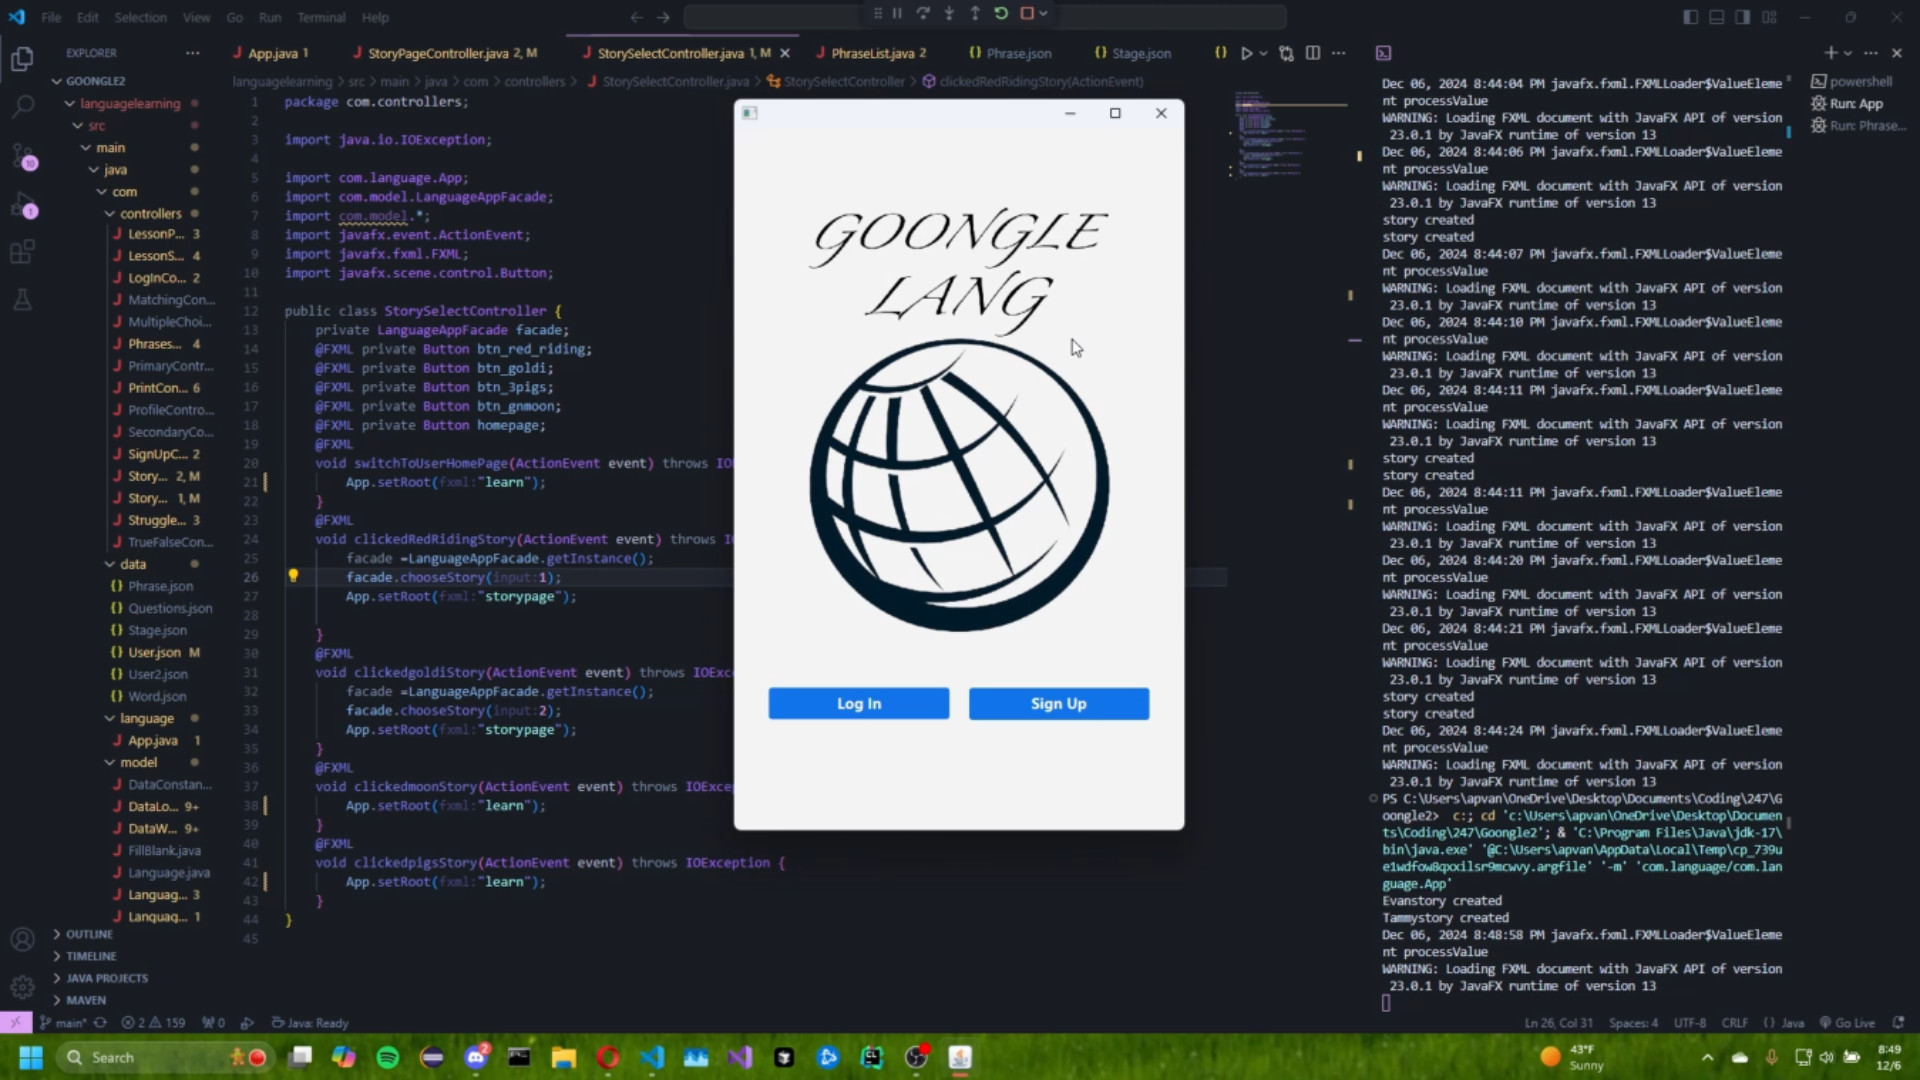1920x1080 pixels.
Task: Open the Accounts menu icon
Action: [22, 939]
